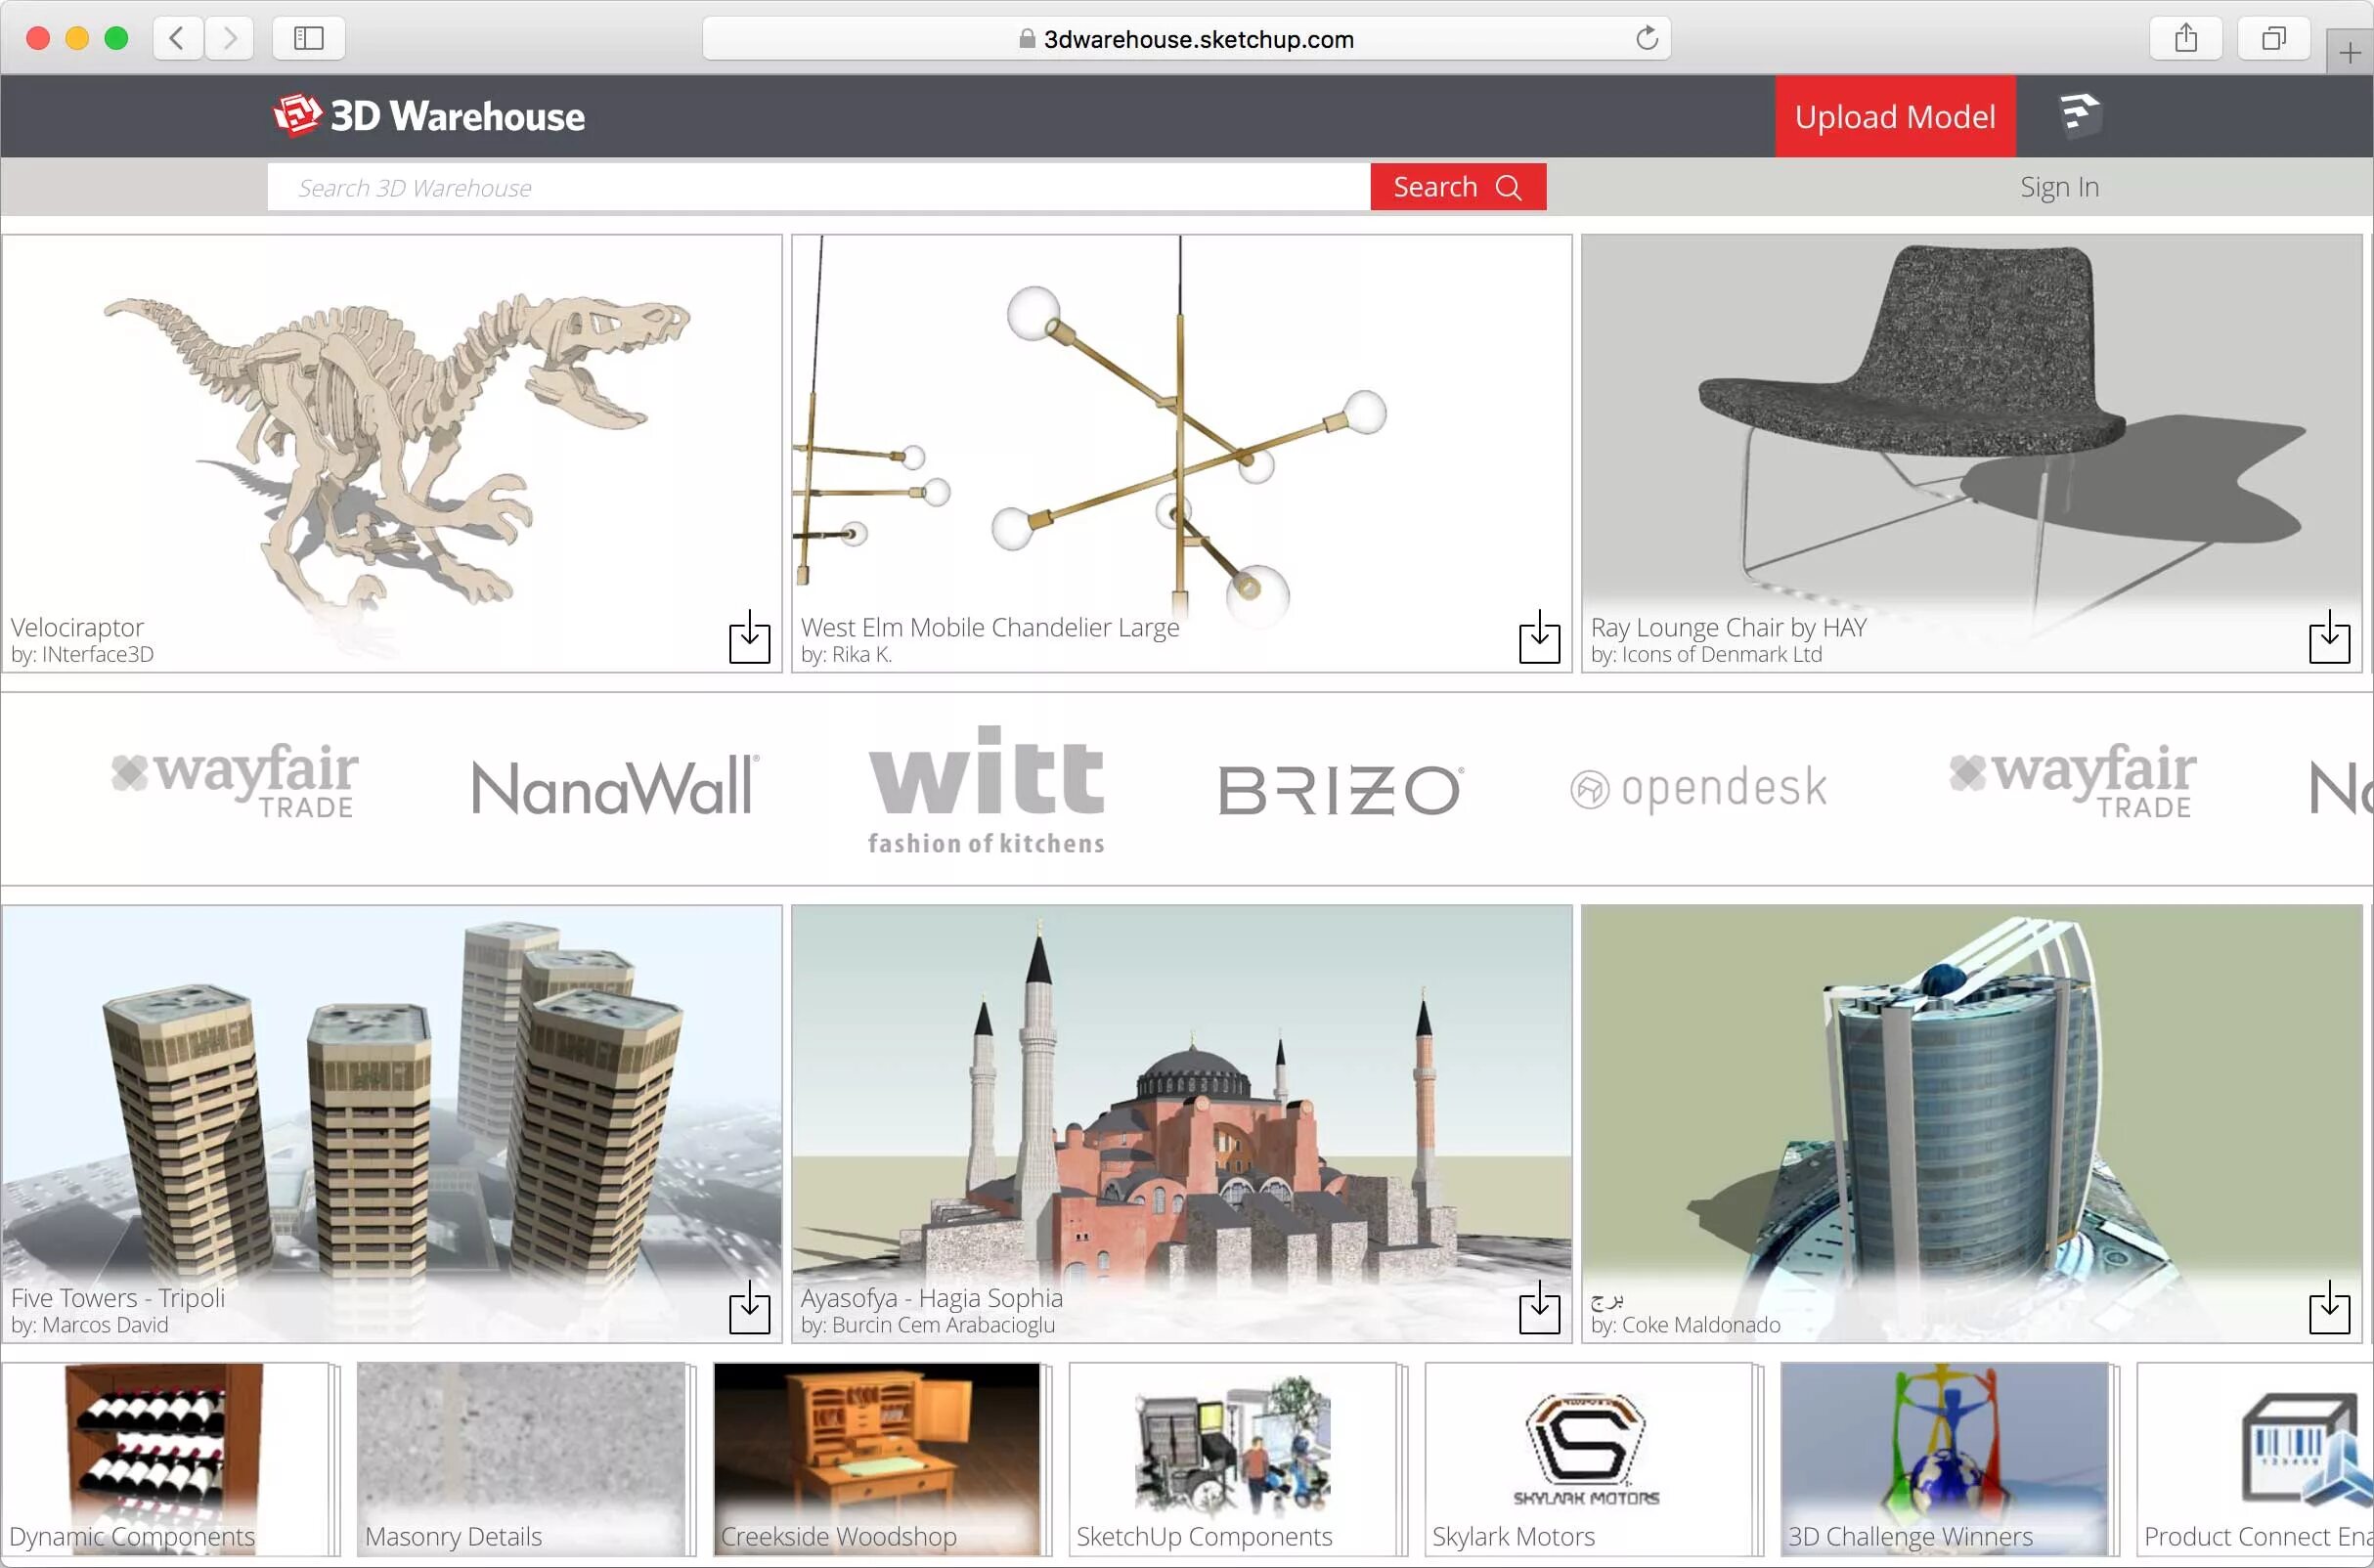The image size is (2374, 1568).
Task: Download the West Elm Mobile Chandelier model
Action: click(1539, 639)
